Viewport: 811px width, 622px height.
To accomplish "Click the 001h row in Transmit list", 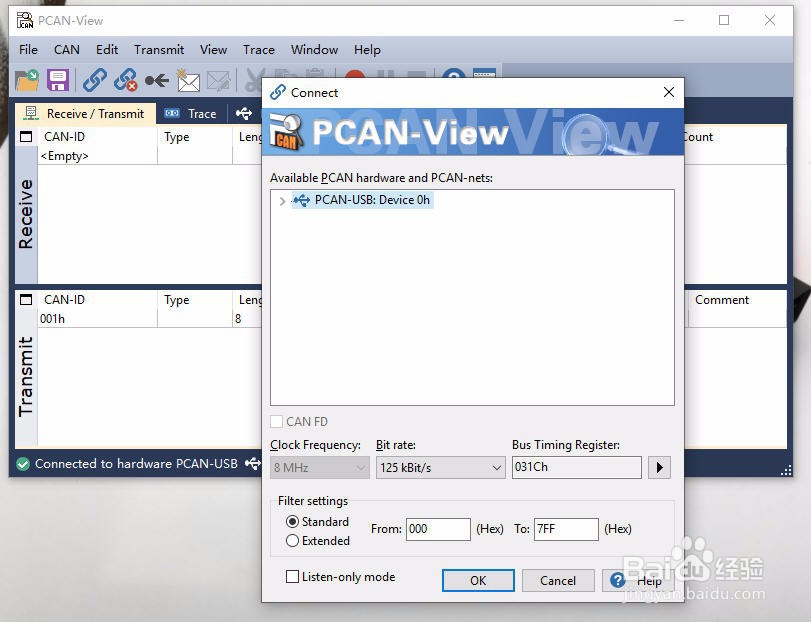I will point(52,318).
